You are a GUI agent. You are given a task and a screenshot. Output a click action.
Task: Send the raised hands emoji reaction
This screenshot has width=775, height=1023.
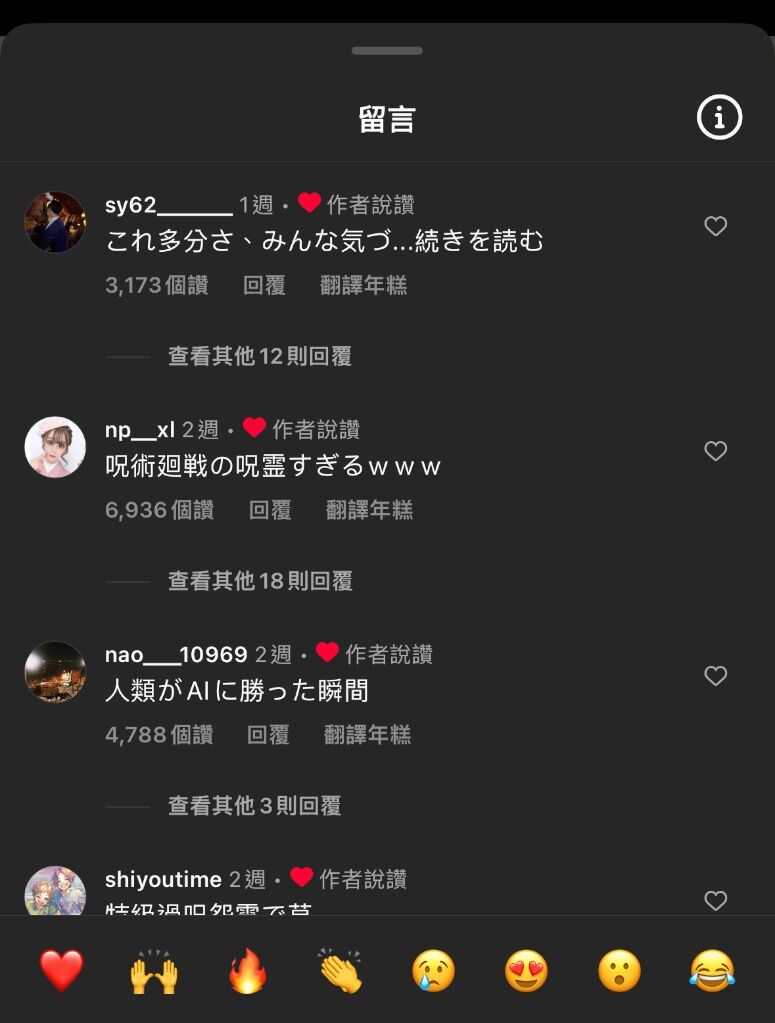coord(154,971)
